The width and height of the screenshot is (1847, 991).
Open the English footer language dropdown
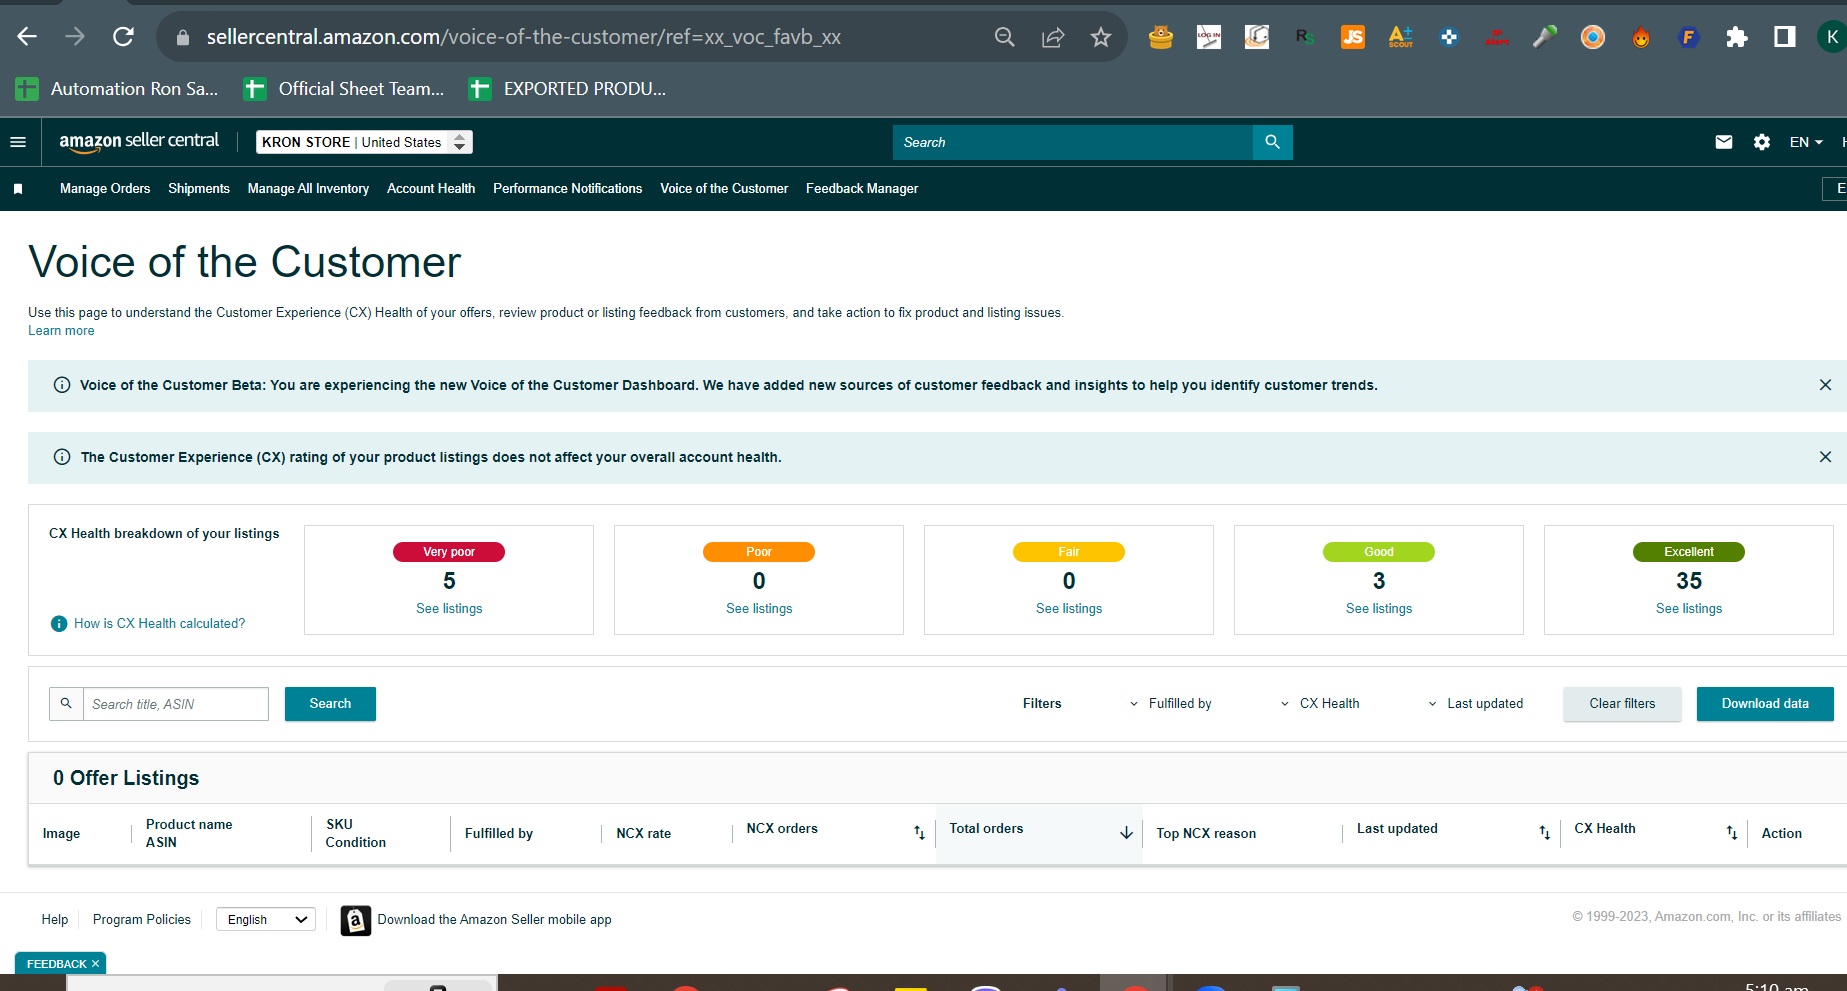click(x=266, y=920)
